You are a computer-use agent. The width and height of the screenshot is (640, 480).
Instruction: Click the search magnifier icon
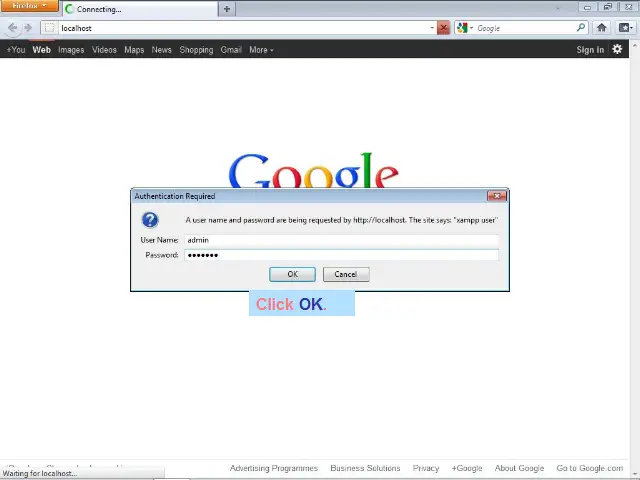(581, 28)
